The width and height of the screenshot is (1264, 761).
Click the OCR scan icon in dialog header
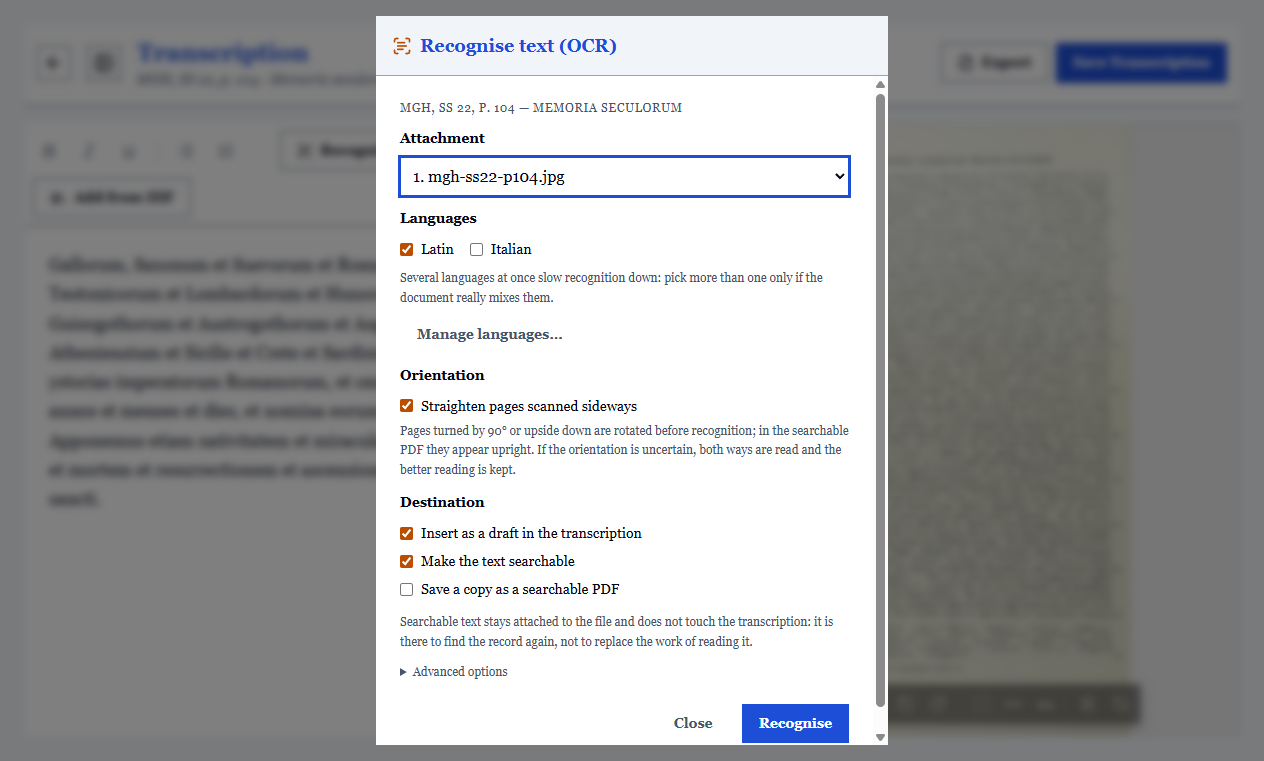pos(402,46)
